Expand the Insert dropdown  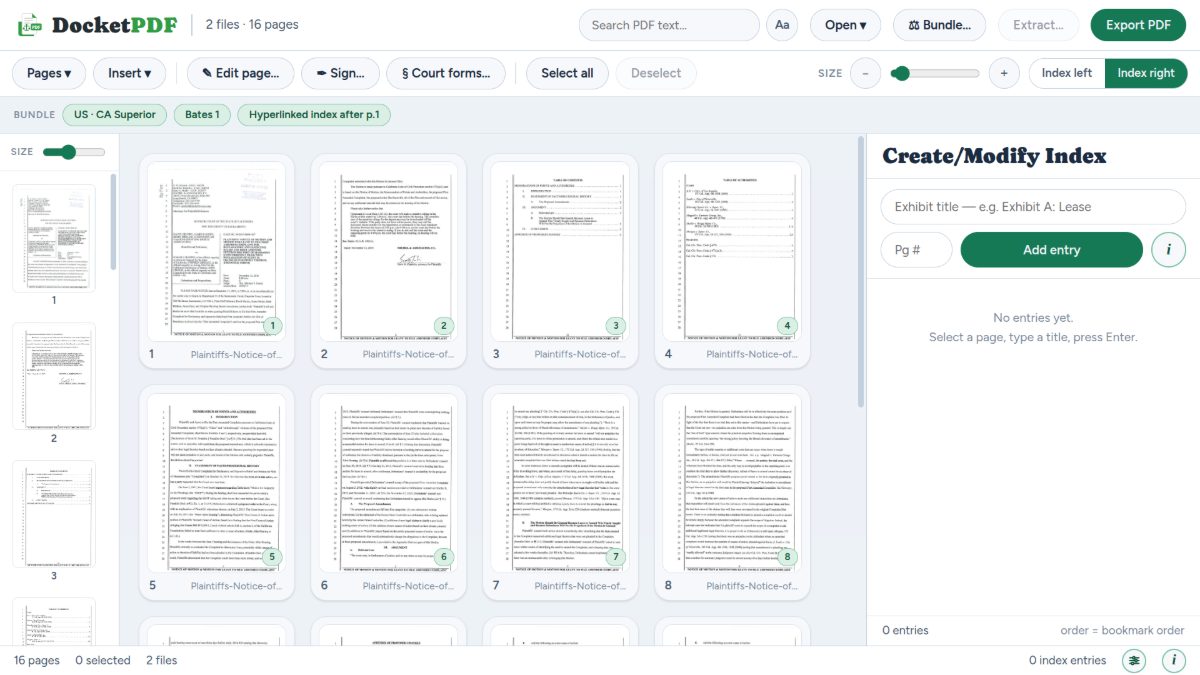coord(129,73)
